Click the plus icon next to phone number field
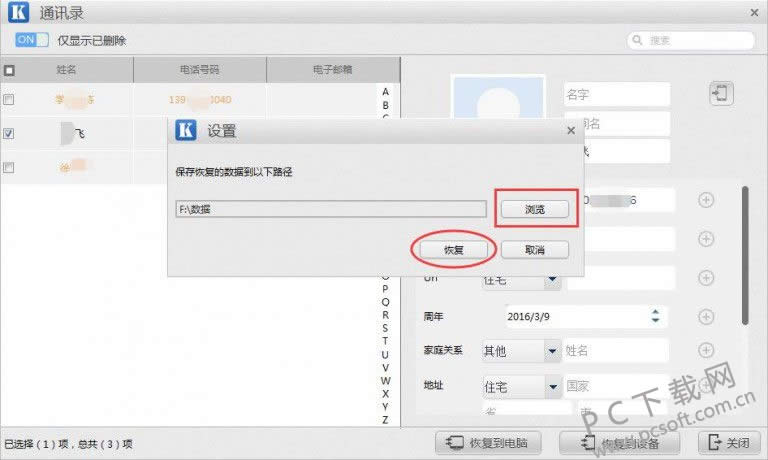Image resolution: width=768 pixels, height=460 pixels. pyautogui.click(x=706, y=200)
